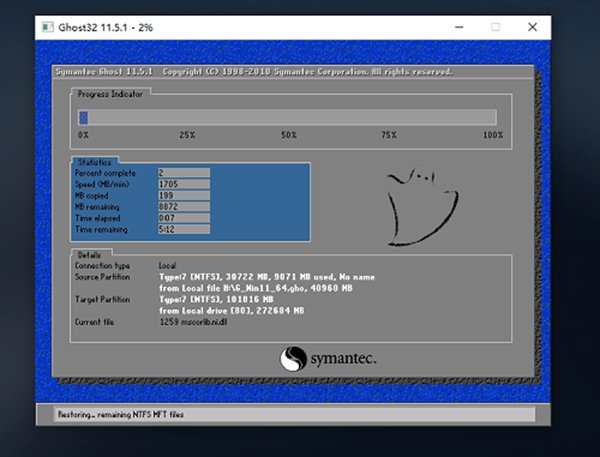Click the ghost mascot drawing
The height and width of the screenshot is (457, 600).
coord(416,206)
